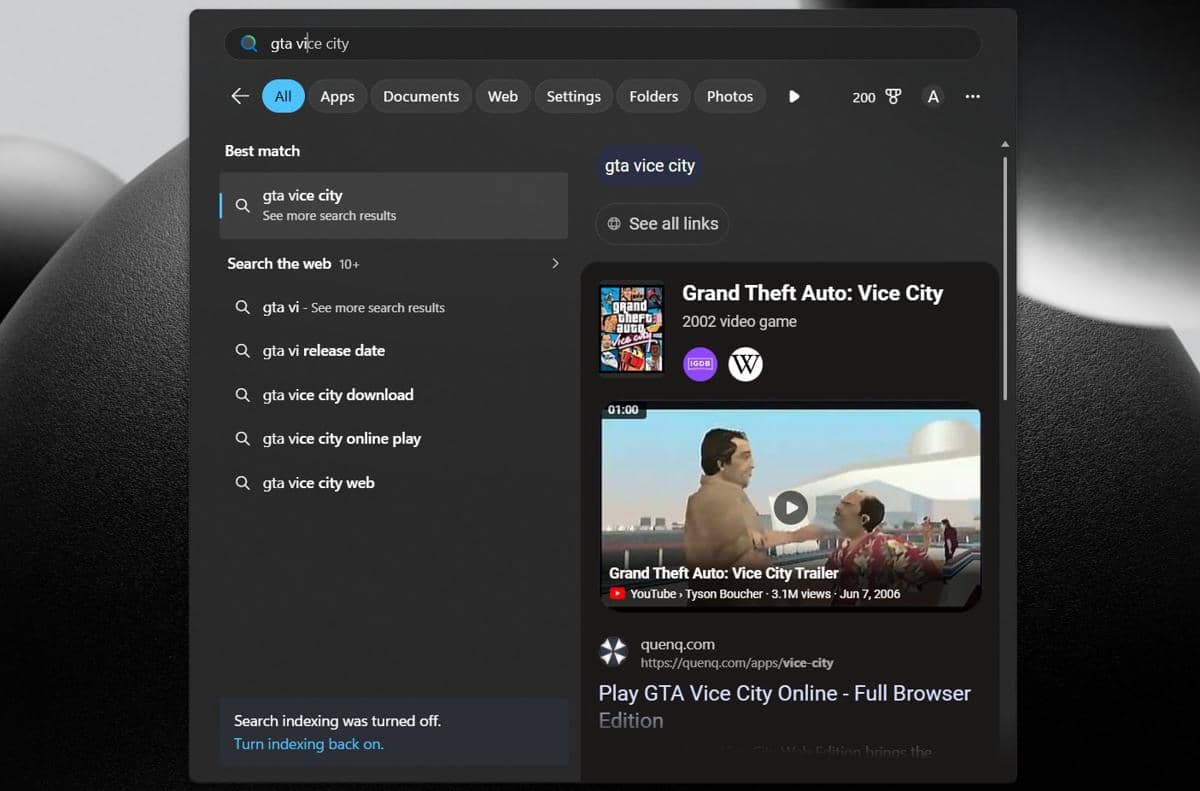Screen dimensions: 1200x791
Task: Click the See all links button
Action: pos(662,224)
